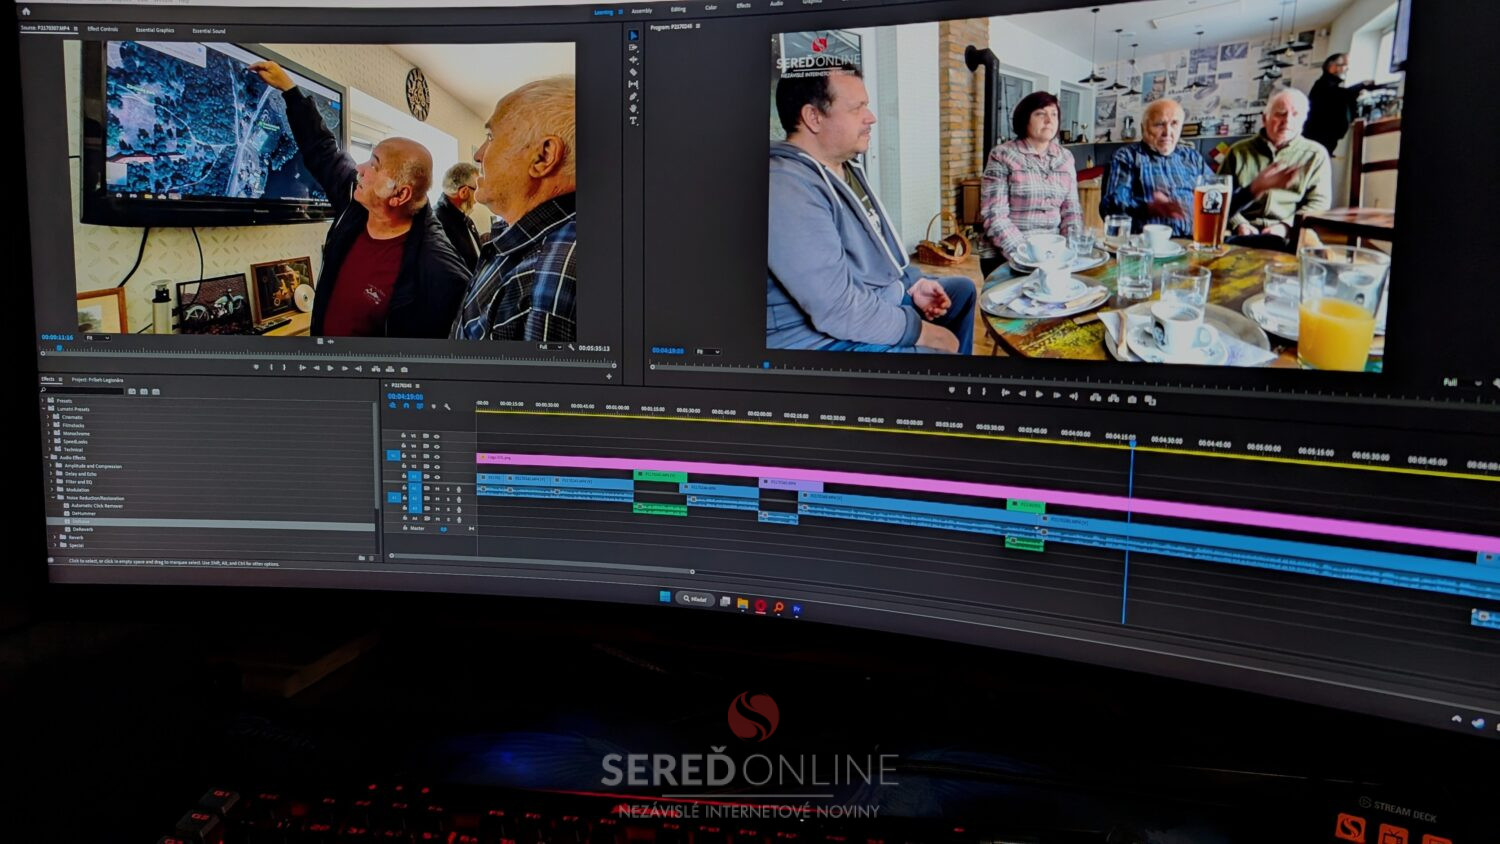This screenshot has width=1500, height=844.
Task: Hide the V1 track output eye
Action: click(x=437, y=477)
